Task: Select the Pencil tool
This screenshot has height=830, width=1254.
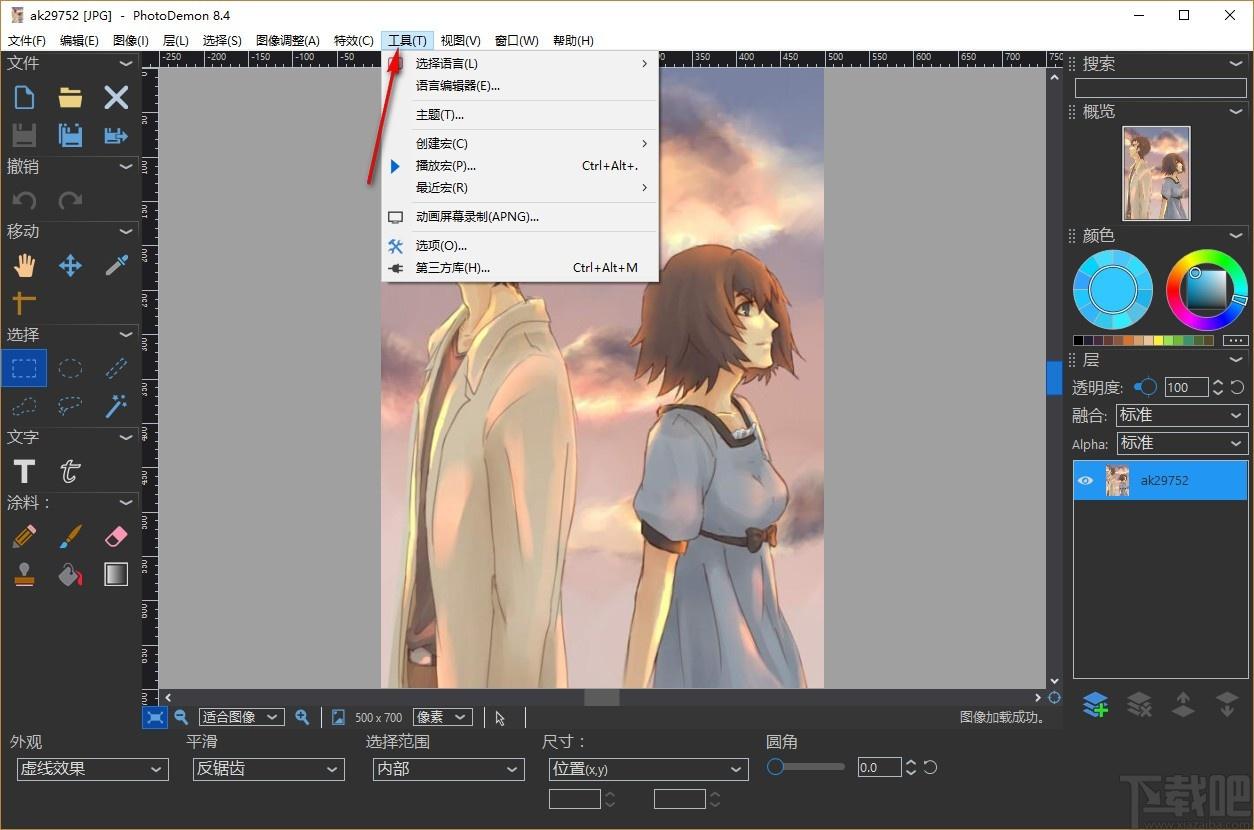Action: tap(24, 537)
